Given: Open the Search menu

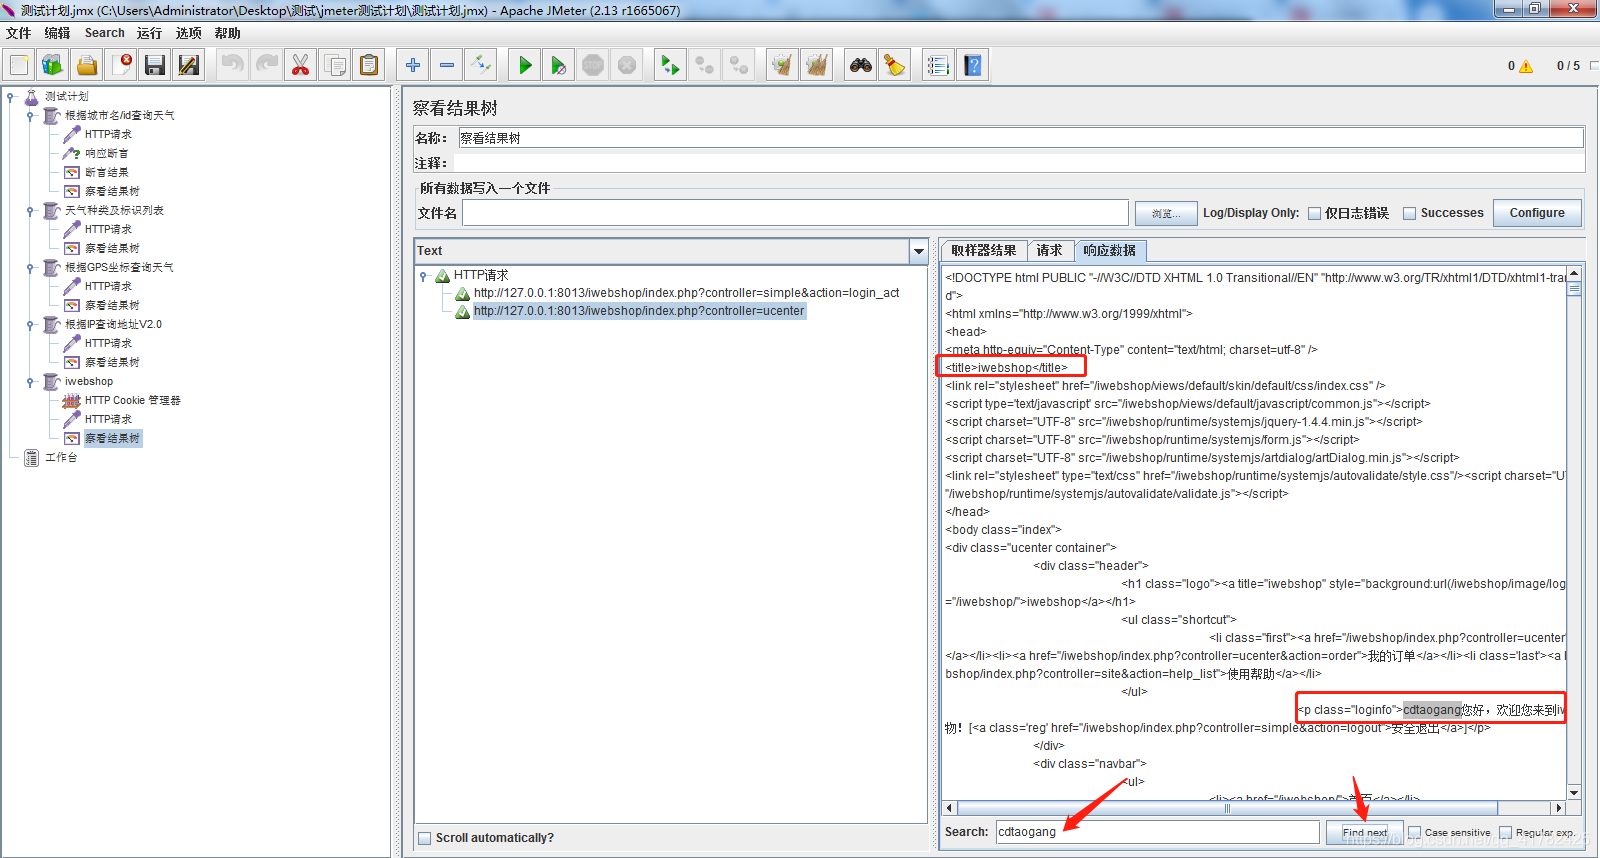Looking at the screenshot, I should click(105, 33).
